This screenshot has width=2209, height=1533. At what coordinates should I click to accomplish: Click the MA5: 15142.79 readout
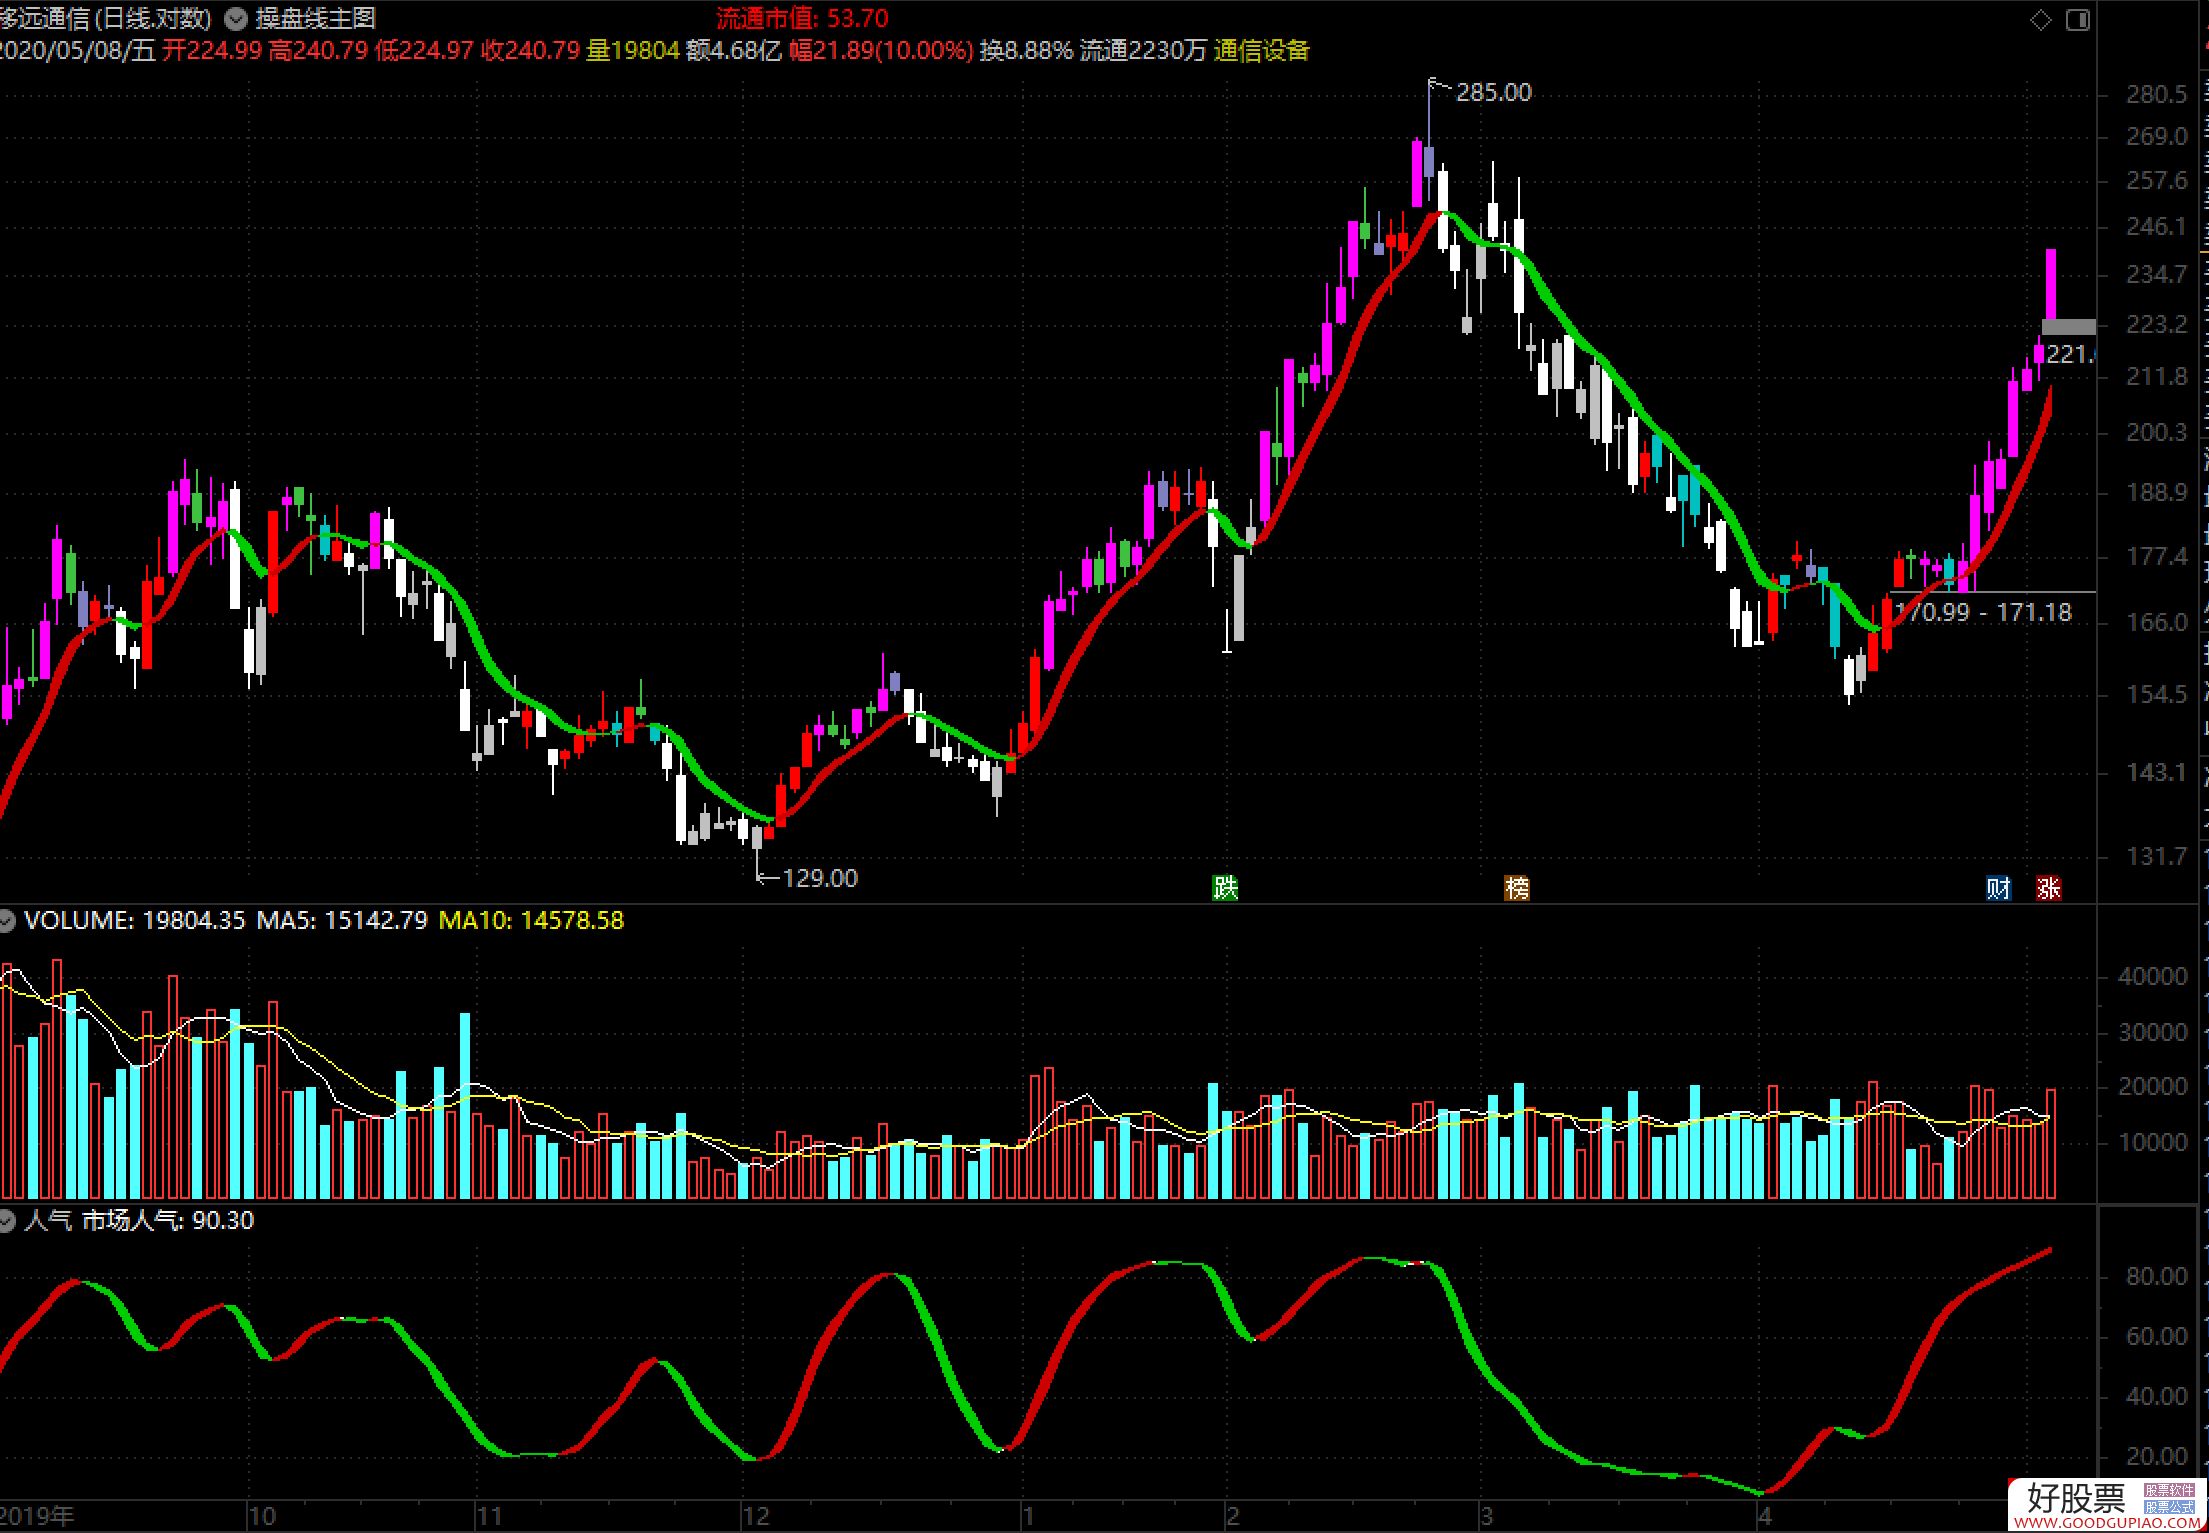click(x=342, y=920)
